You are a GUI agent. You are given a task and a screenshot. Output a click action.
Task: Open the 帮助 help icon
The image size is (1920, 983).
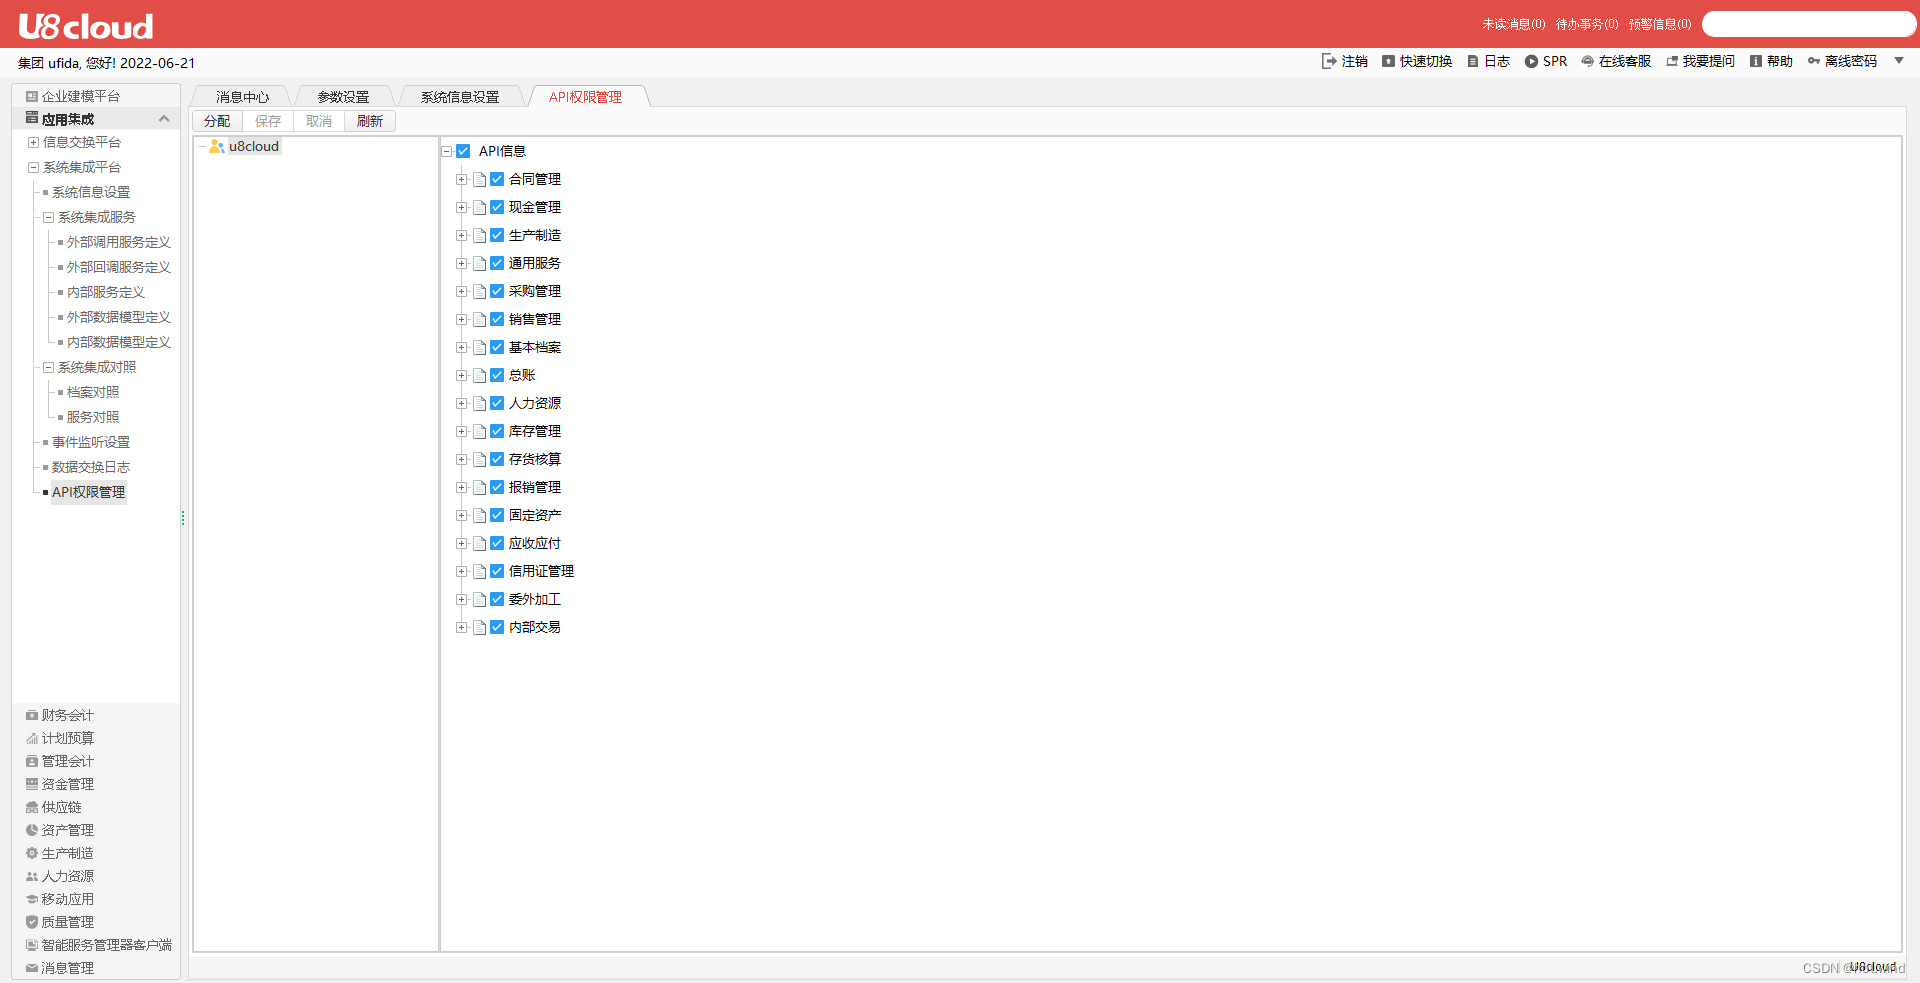pos(1756,61)
